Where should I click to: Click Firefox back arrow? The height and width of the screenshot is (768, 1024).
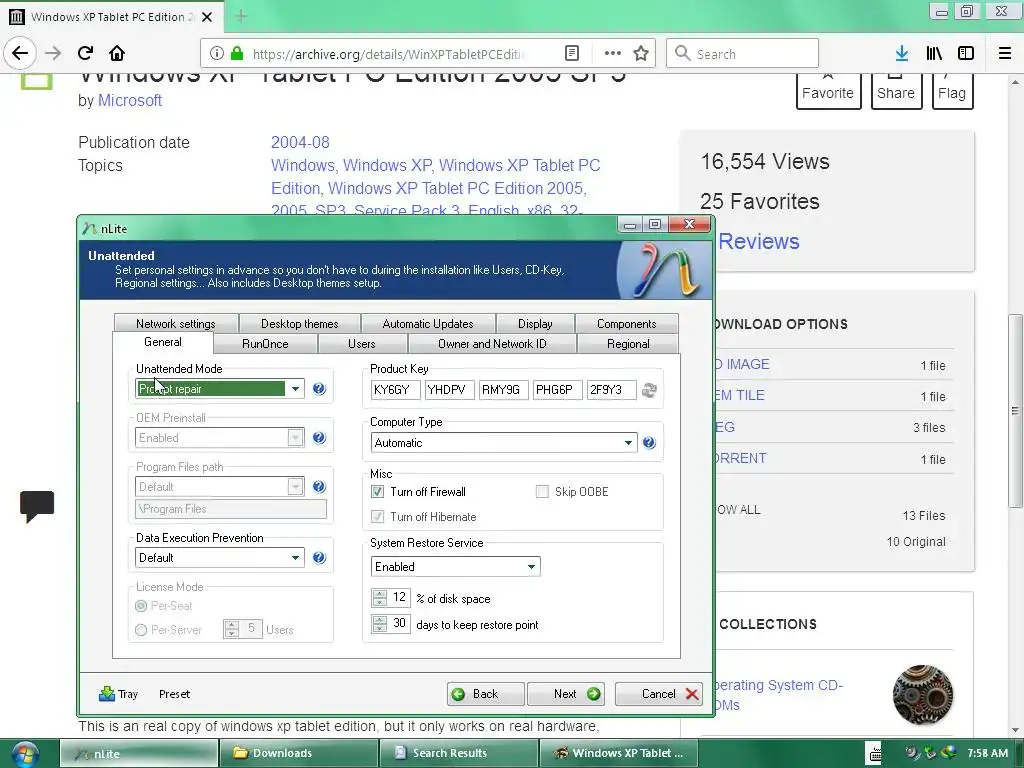point(20,53)
